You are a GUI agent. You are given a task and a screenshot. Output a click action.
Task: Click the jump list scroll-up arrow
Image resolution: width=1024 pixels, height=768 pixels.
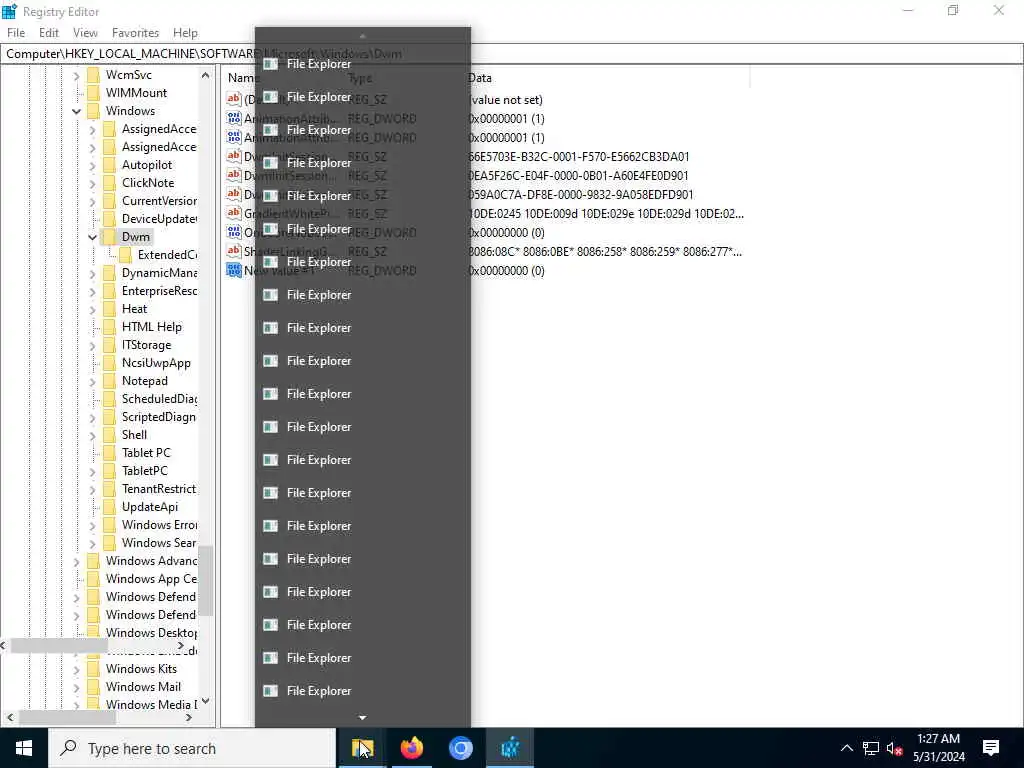point(362,36)
